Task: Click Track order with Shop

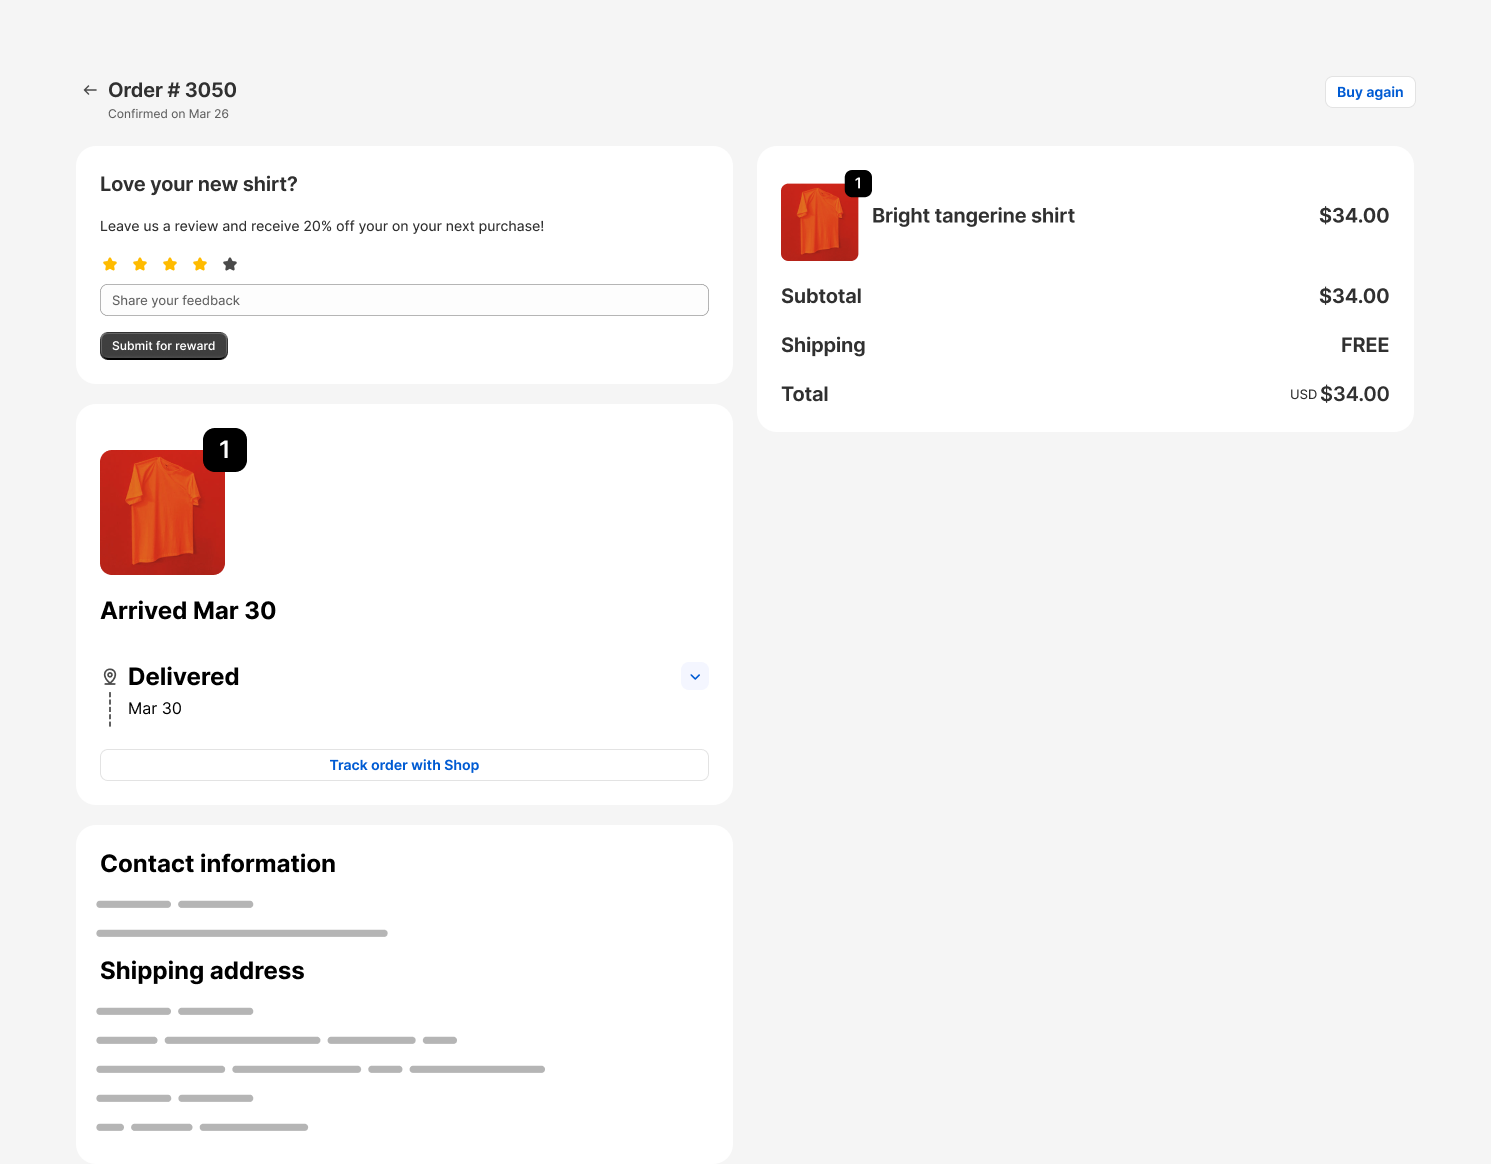Action: click(404, 765)
